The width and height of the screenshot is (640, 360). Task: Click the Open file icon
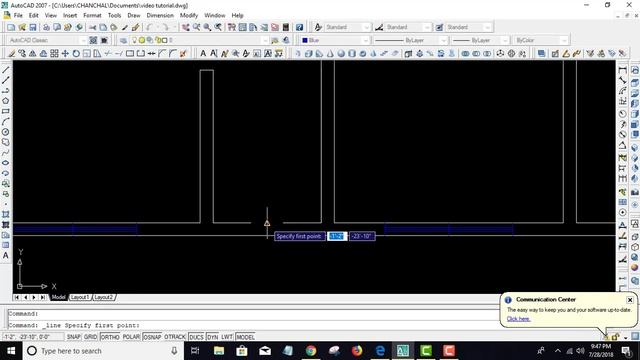pos(22,27)
